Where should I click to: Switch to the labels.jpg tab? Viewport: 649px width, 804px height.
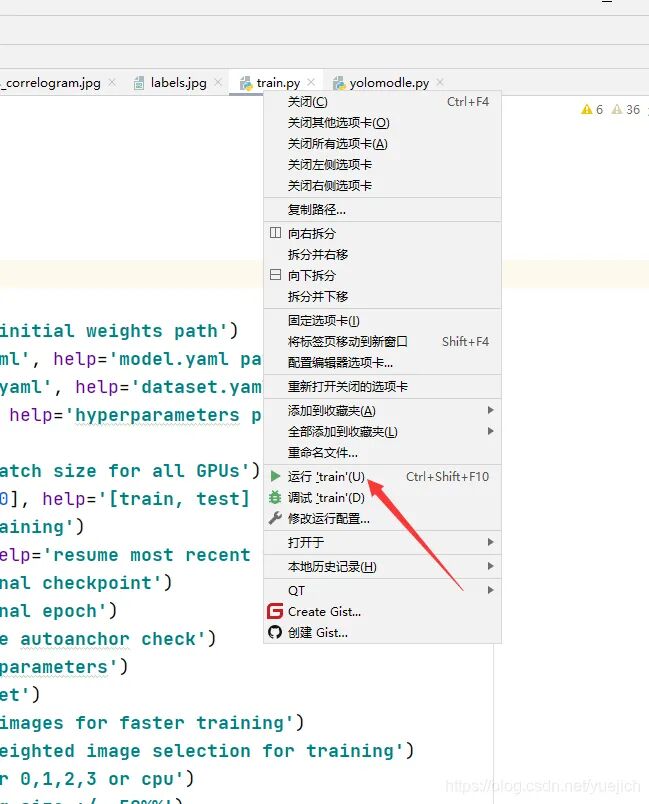(x=178, y=83)
